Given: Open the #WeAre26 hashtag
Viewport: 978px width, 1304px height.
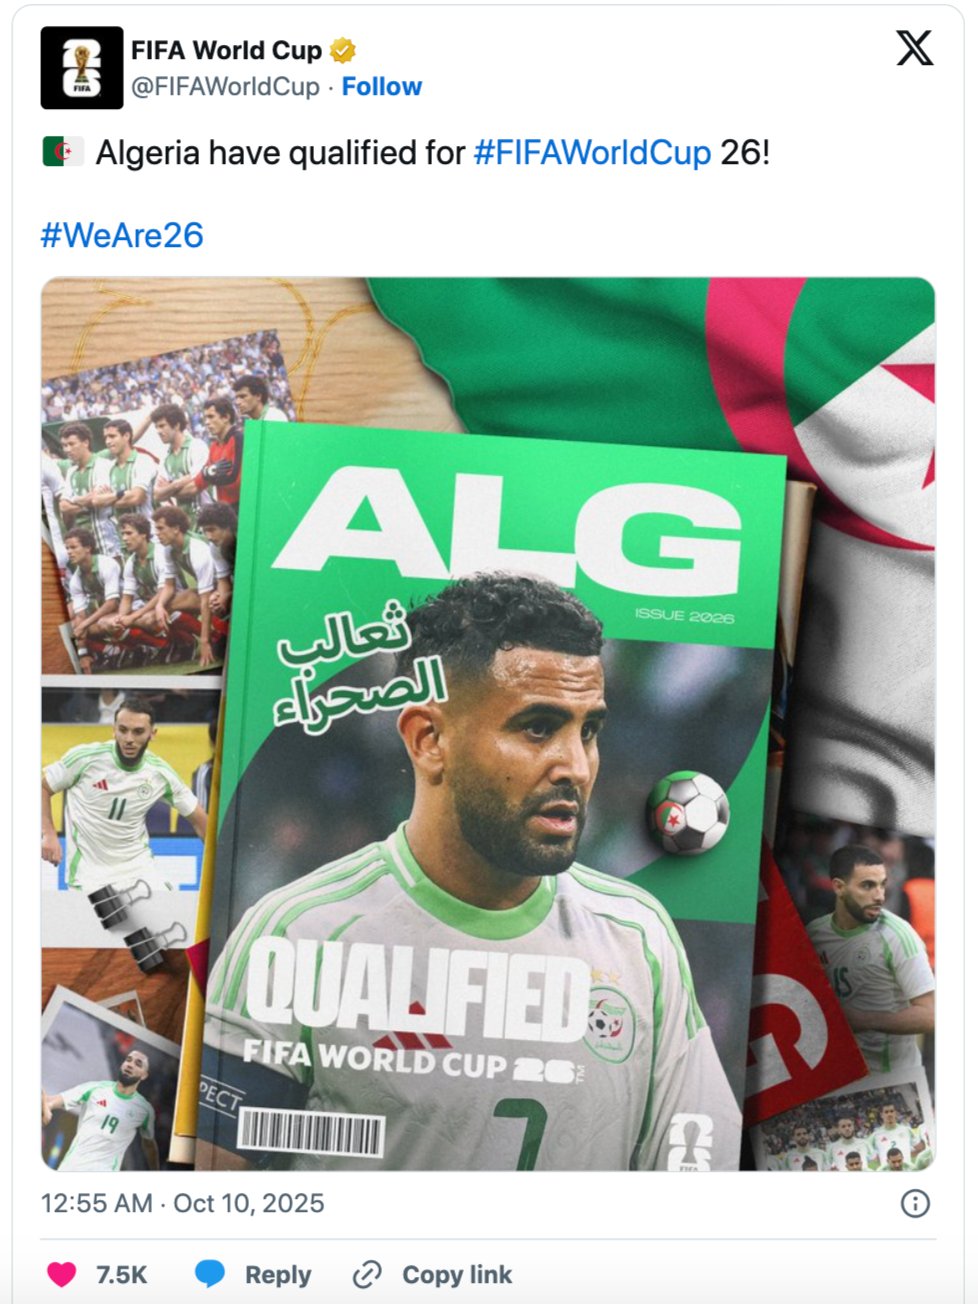Looking at the screenshot, I should click(x=122, y=236).
